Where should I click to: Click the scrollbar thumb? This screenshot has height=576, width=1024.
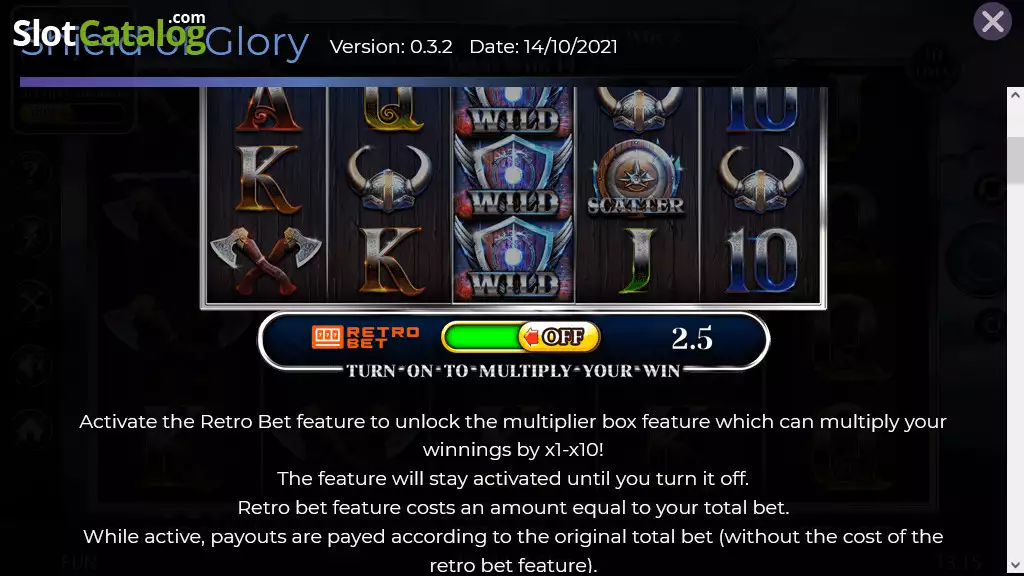coord(1015,160)
